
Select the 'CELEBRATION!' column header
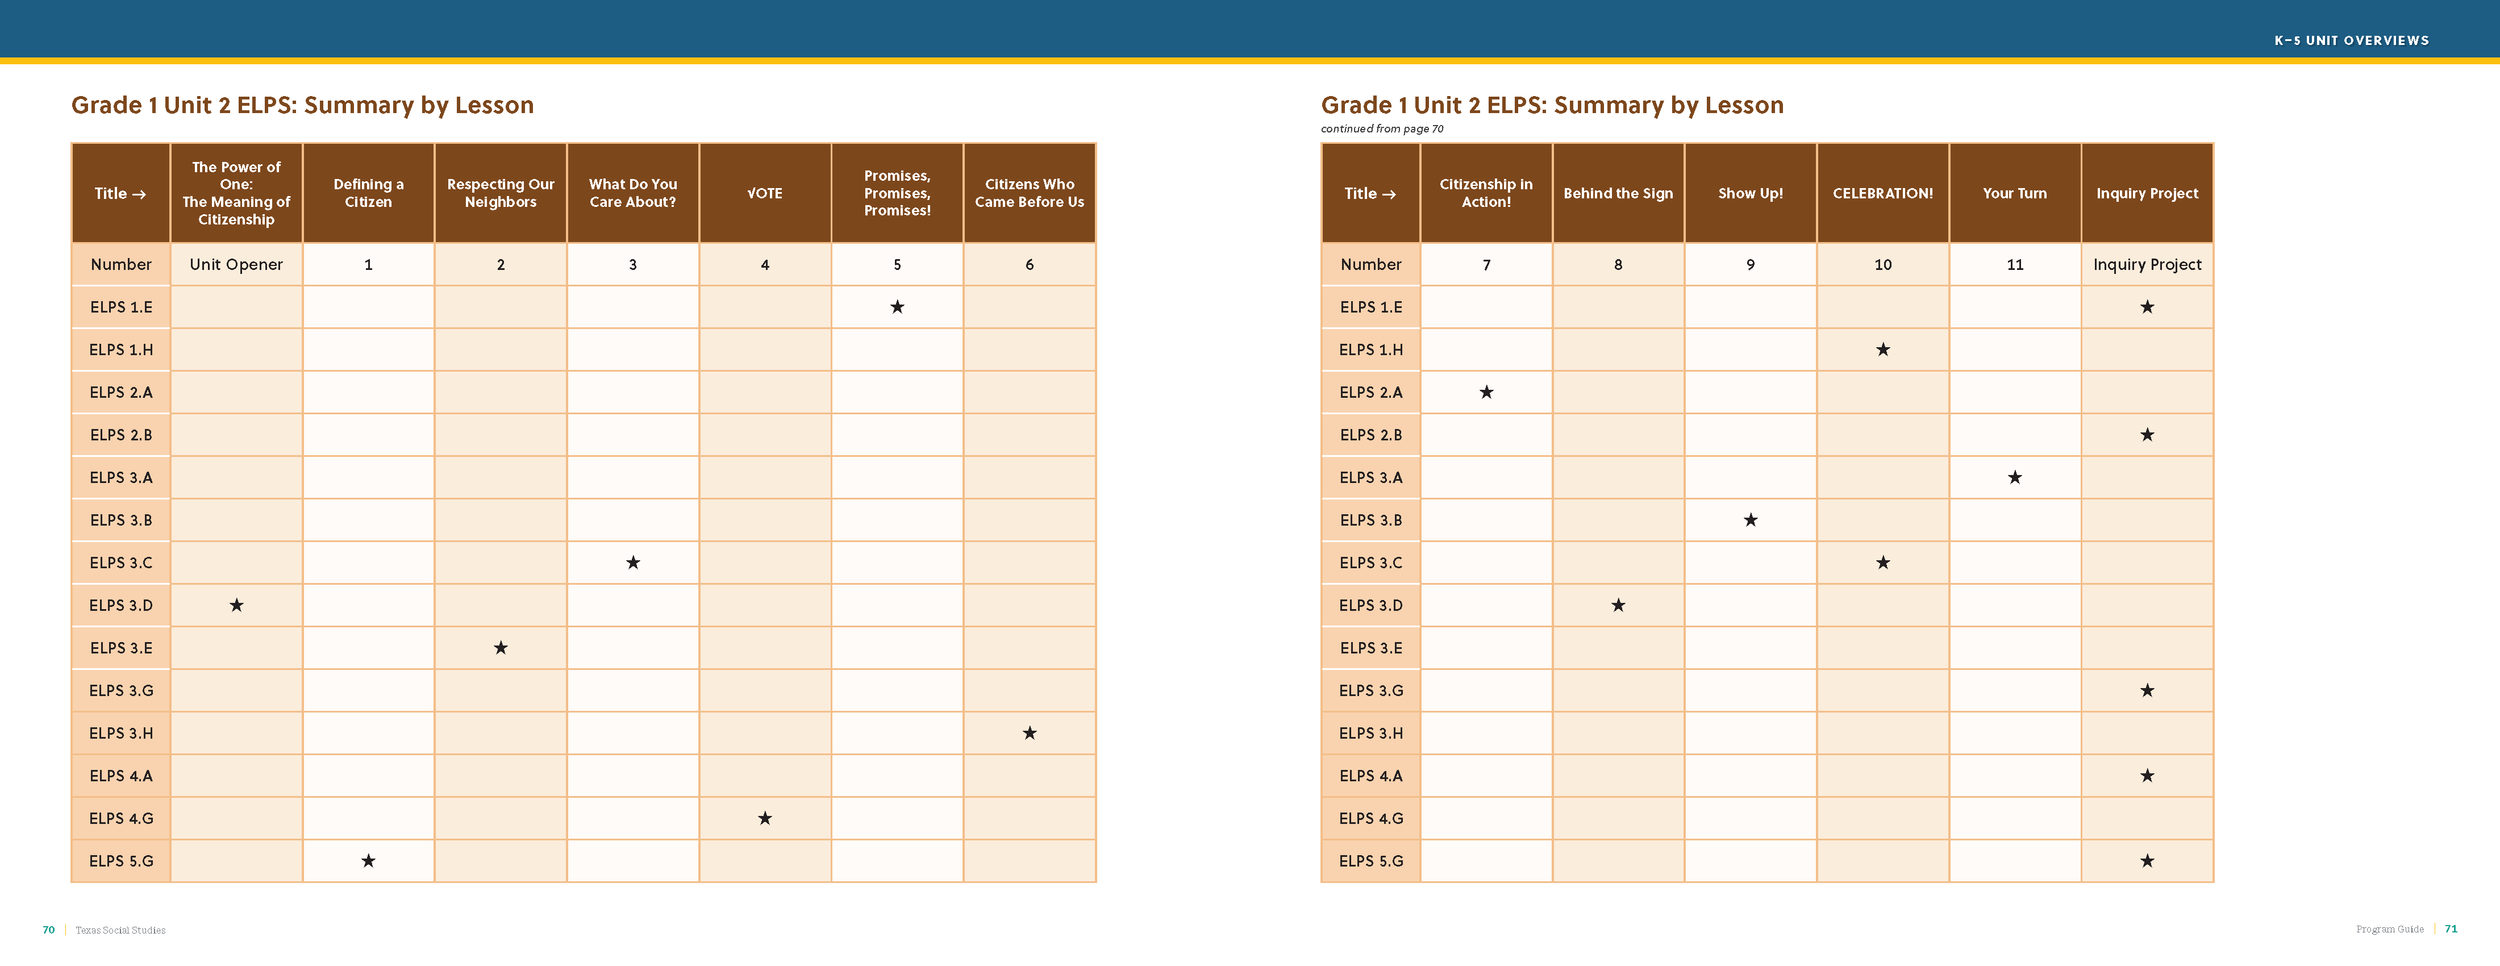tap(1883, 193)
